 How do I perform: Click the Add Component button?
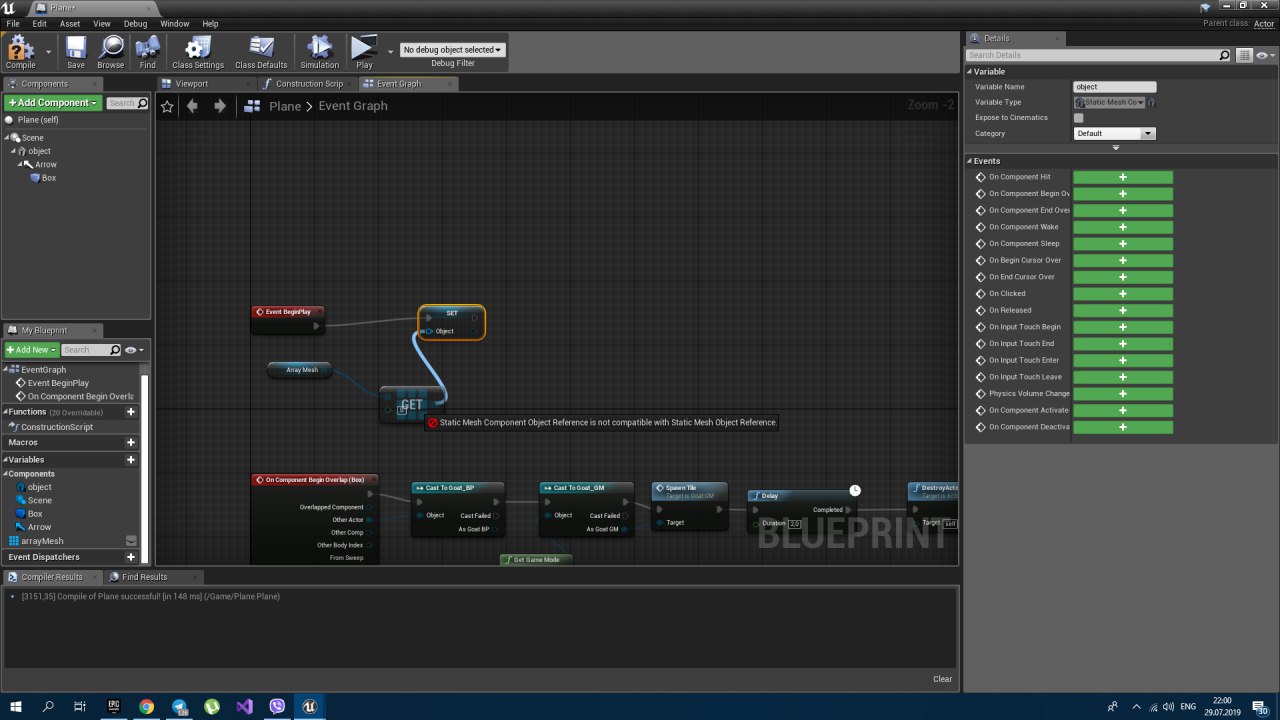click(x=53, y=103)
